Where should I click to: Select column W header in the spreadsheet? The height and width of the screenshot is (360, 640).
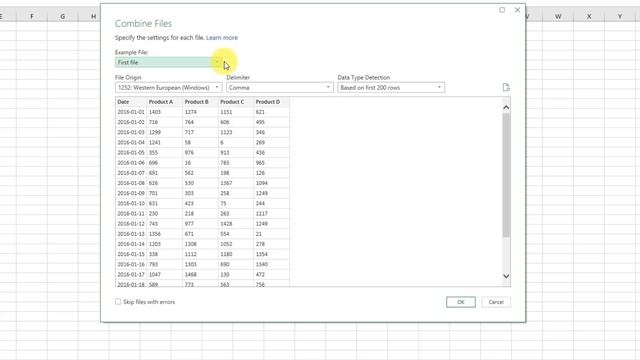558,16
